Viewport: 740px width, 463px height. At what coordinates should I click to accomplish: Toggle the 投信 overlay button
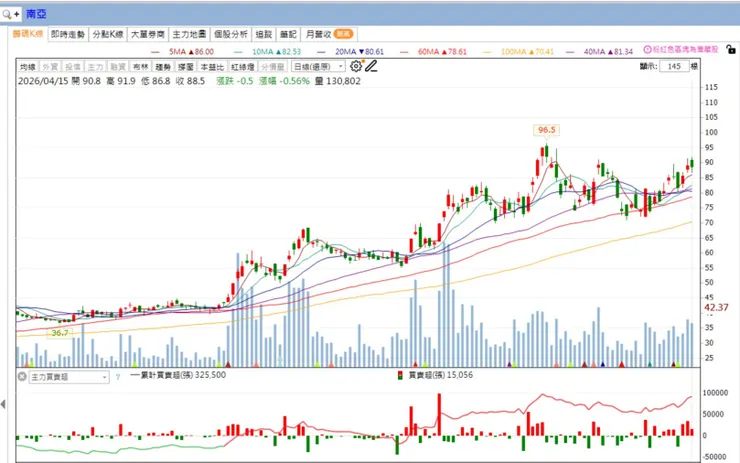tap(73, 67)
